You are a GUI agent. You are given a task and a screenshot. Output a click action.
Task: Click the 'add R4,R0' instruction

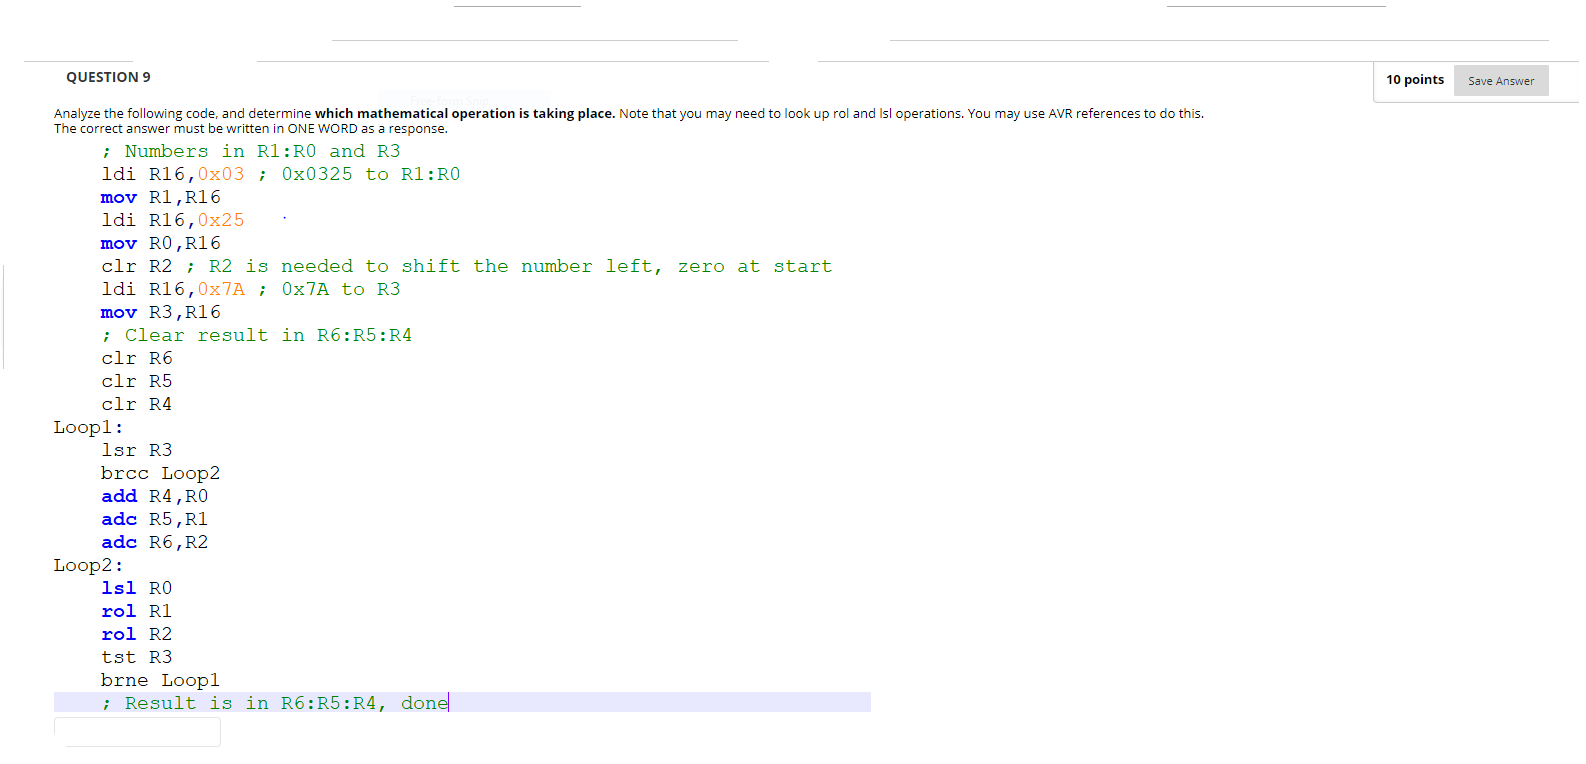click(x=154, y=496)
